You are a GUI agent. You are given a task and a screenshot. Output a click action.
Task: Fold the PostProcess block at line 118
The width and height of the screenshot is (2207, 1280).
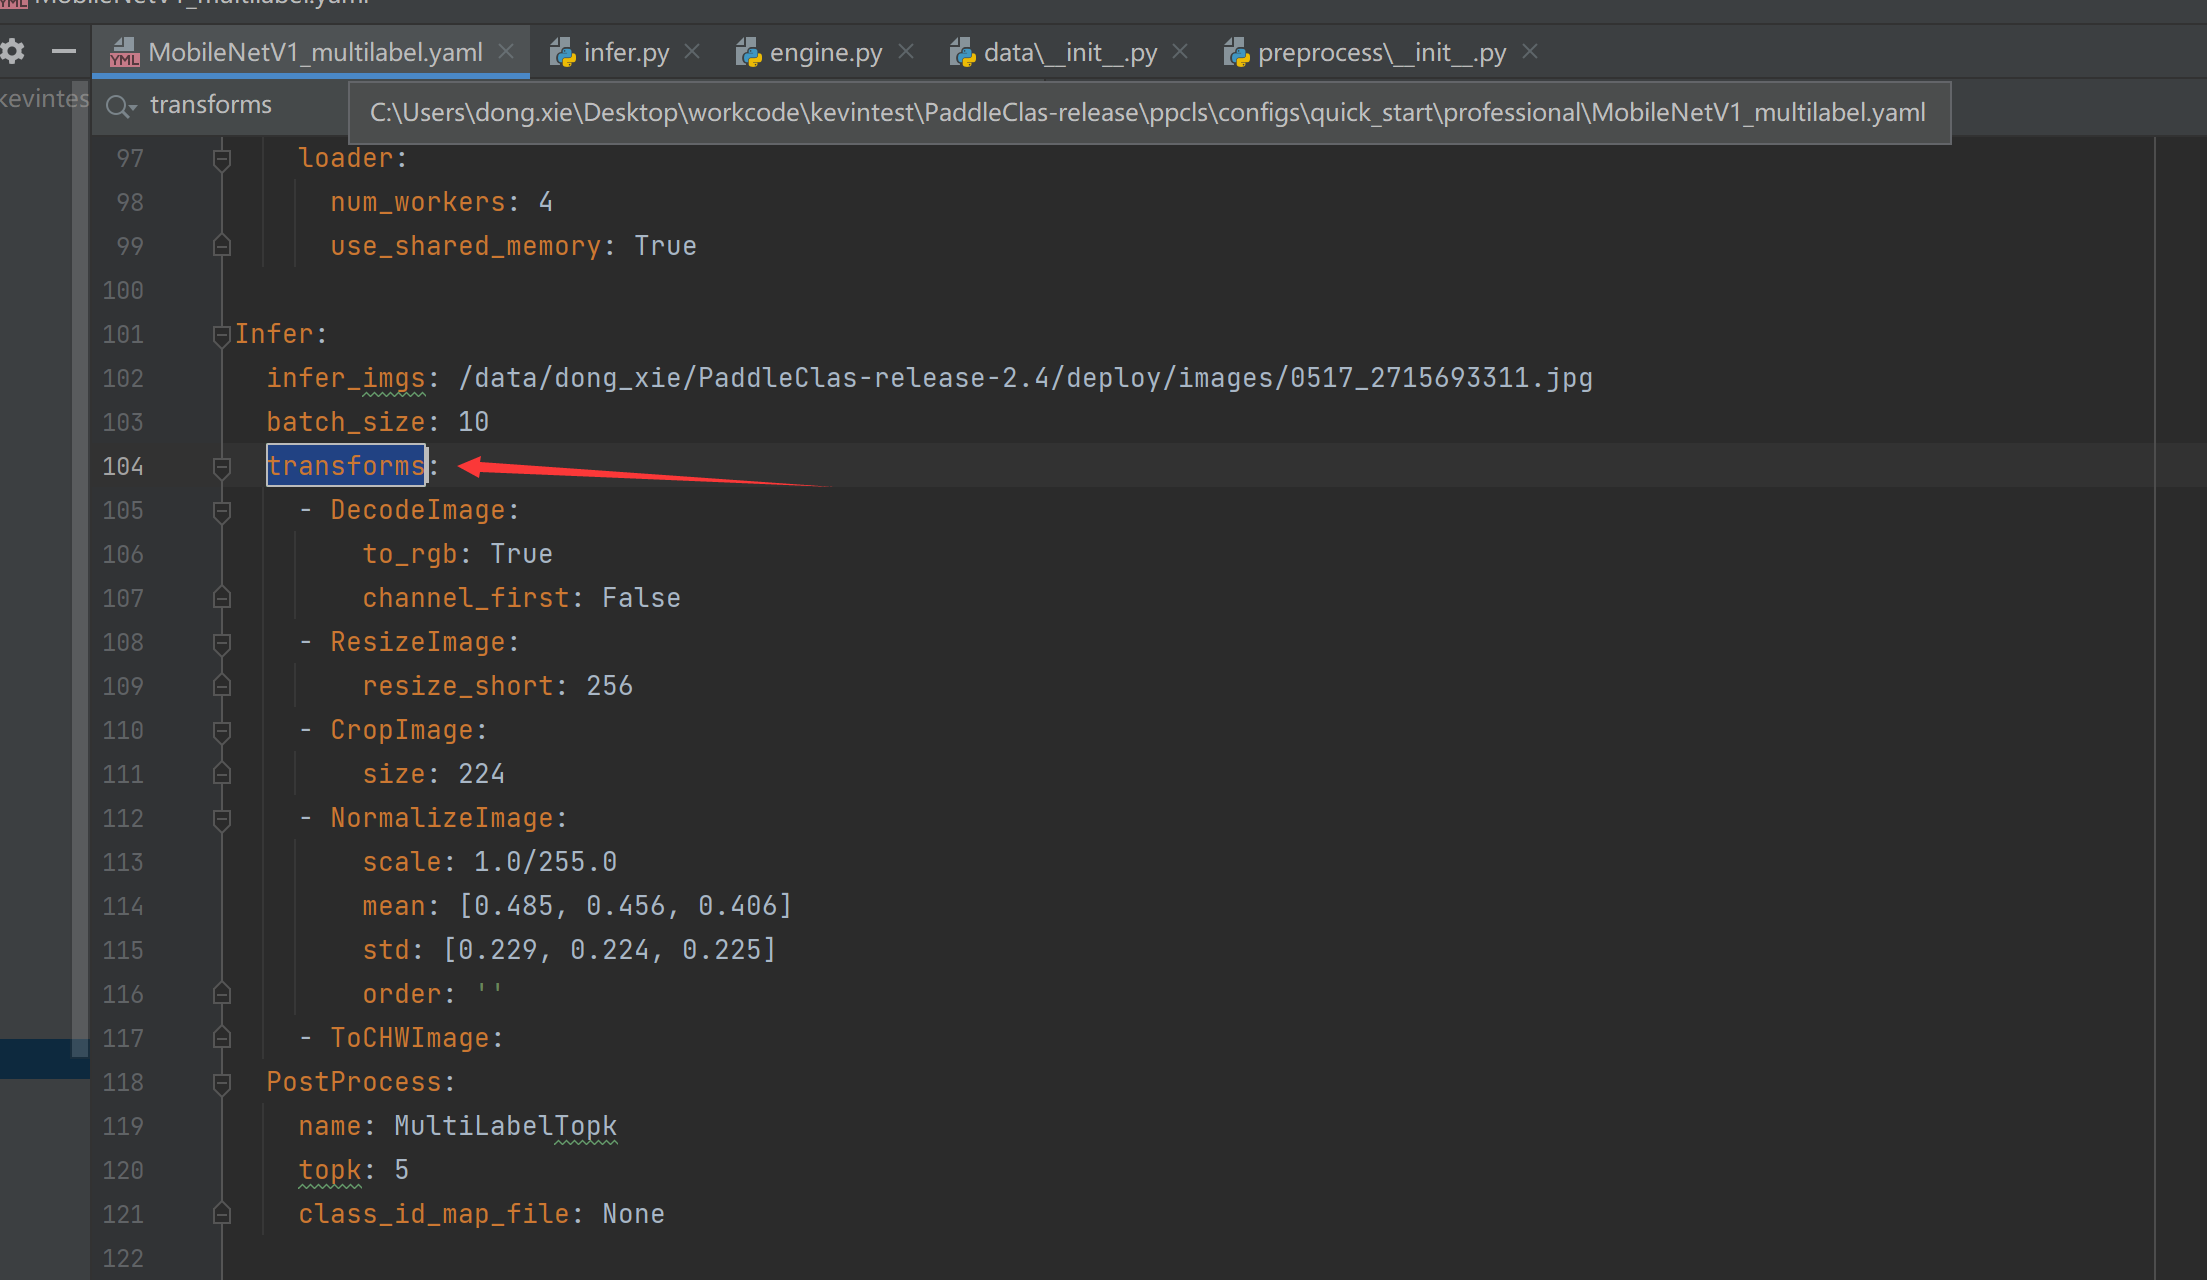point(222,1083)
